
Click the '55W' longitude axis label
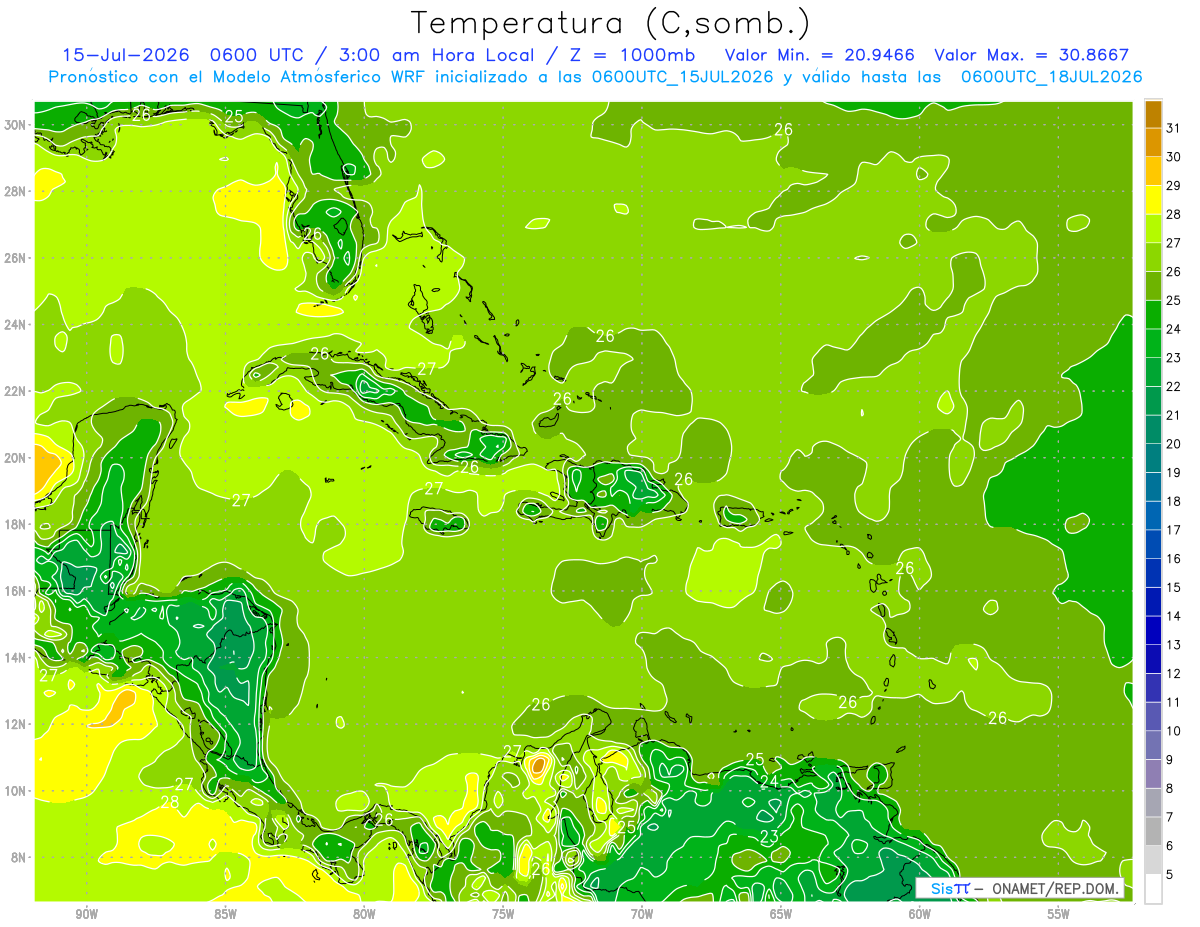(x=1059, y=915)
